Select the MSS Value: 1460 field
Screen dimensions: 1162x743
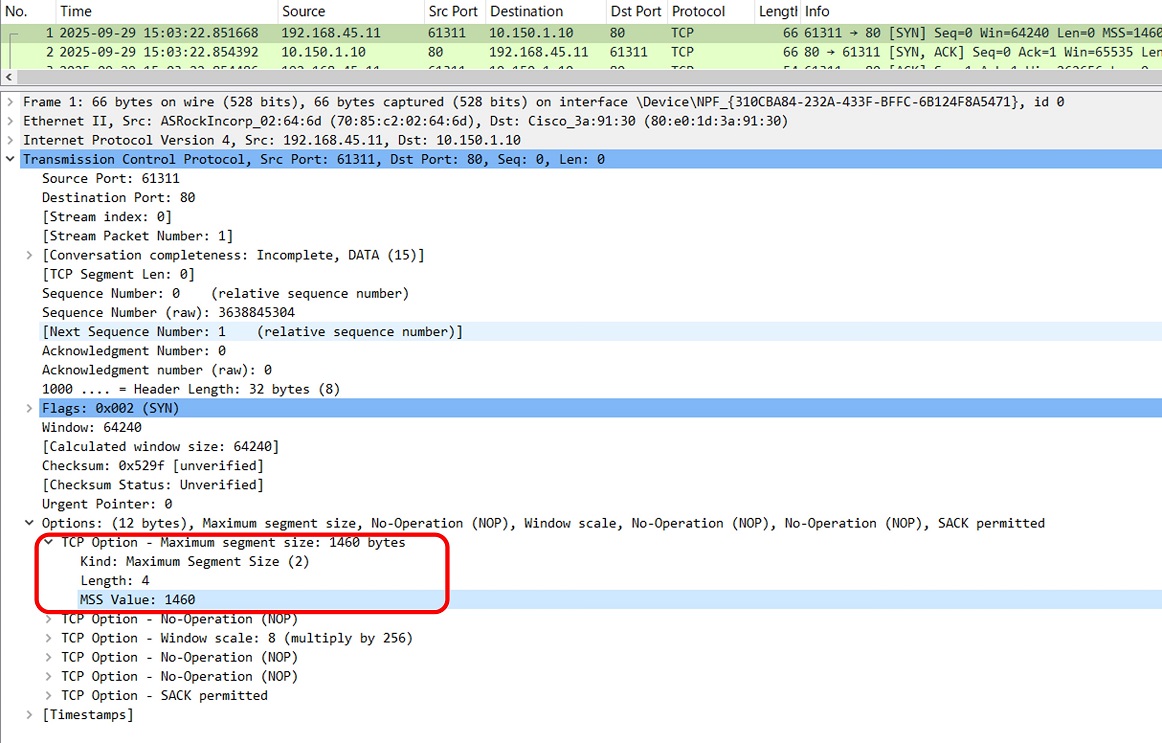tap(138, 600)
